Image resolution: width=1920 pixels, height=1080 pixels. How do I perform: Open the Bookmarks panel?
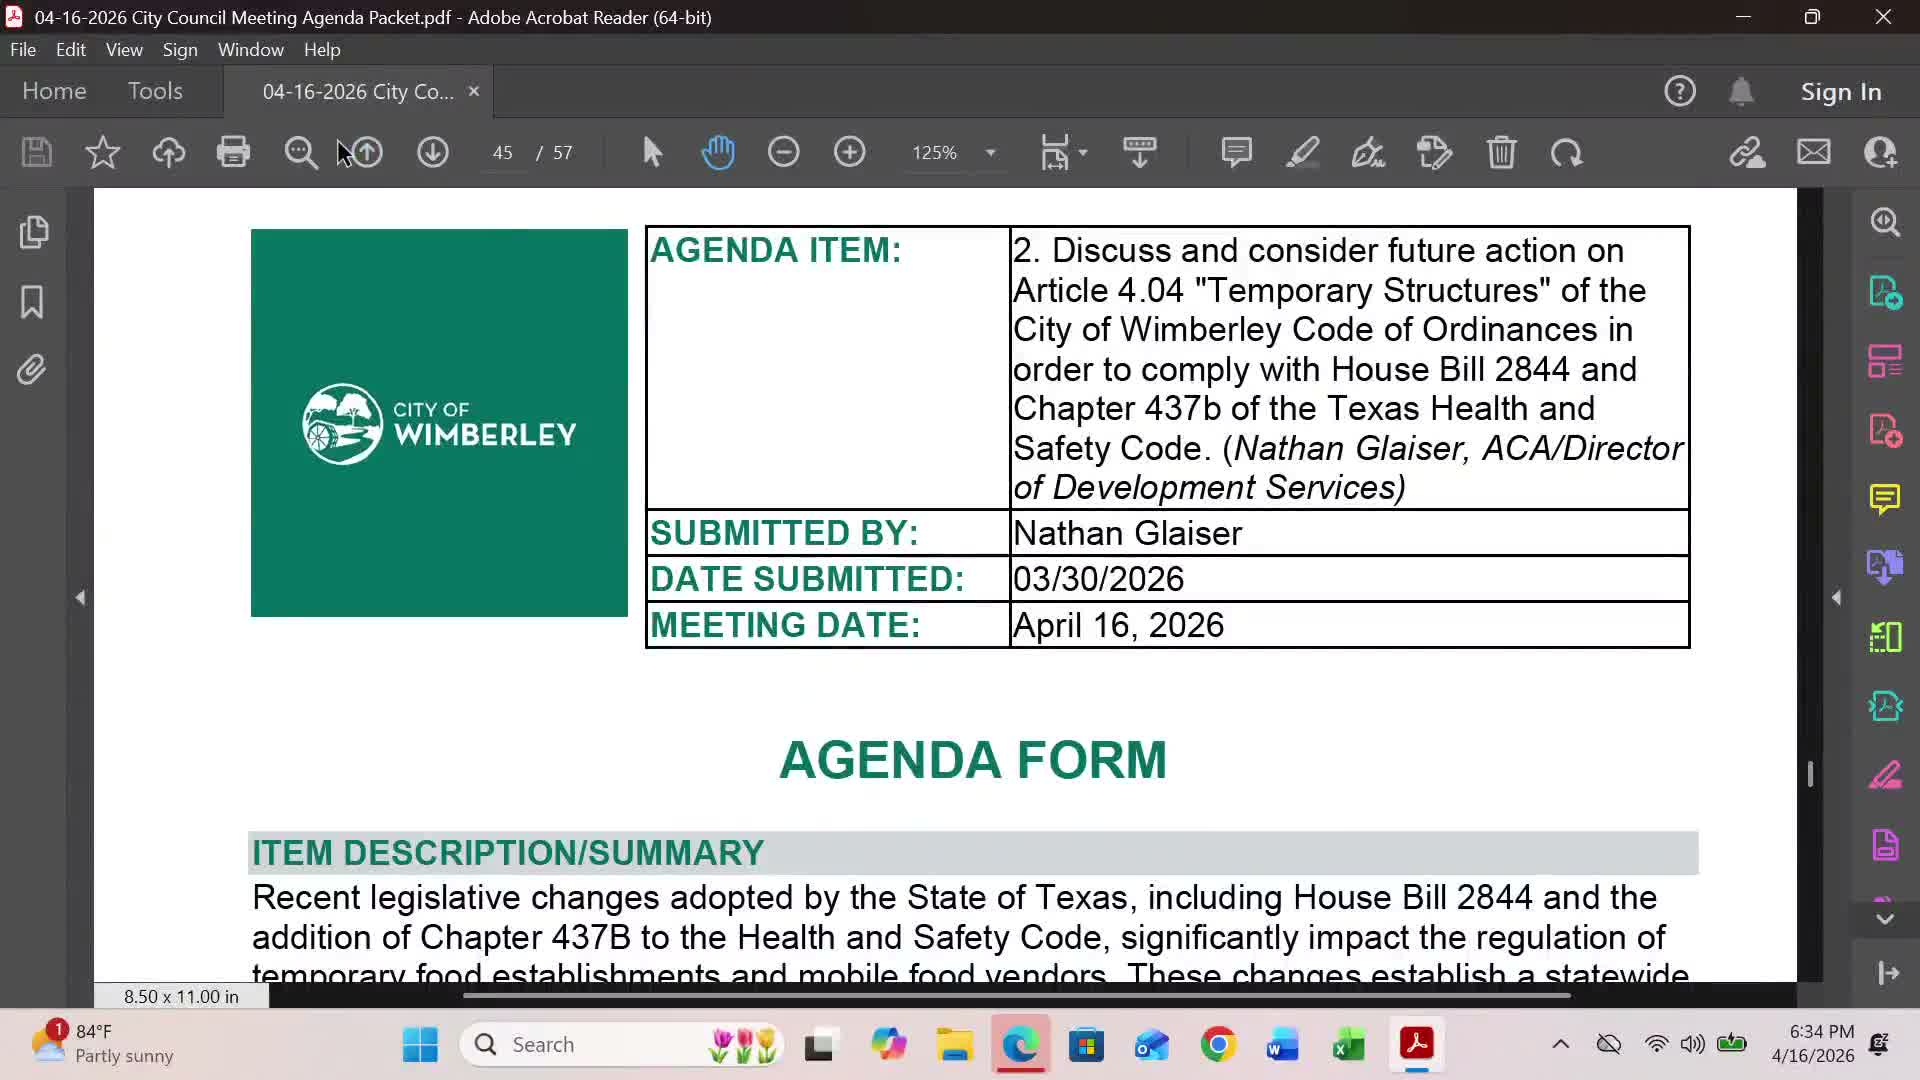pyautogui.click(x=32, y=301)
